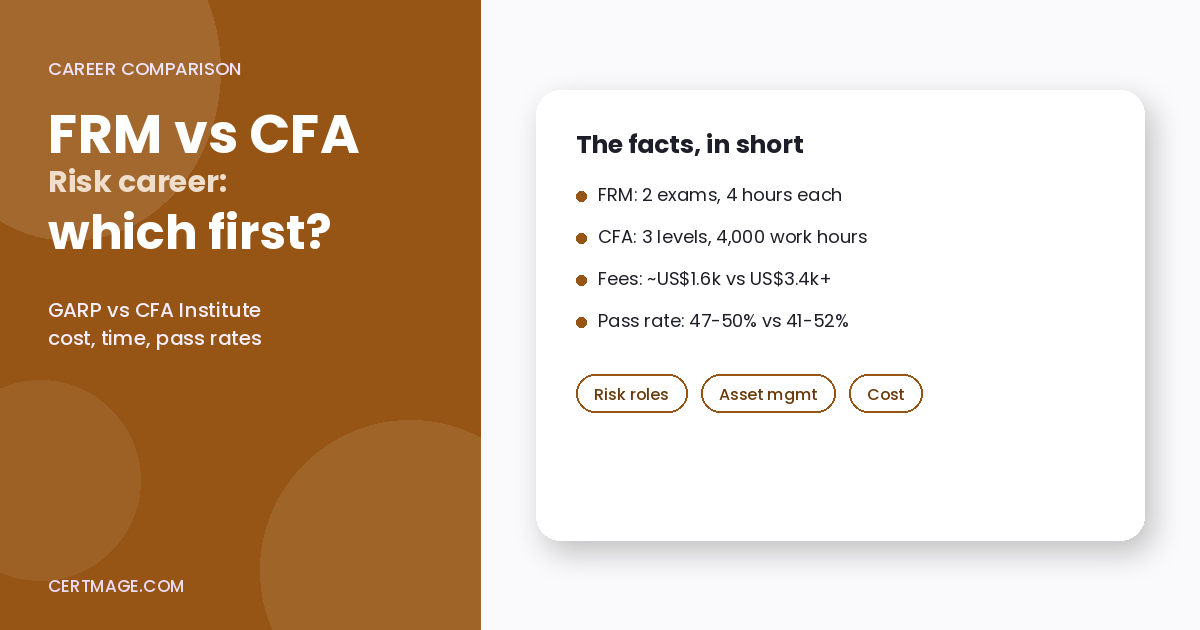Click the 'Pass rate: 47-50% vs 41-52%' line

(x=723, y=321)
